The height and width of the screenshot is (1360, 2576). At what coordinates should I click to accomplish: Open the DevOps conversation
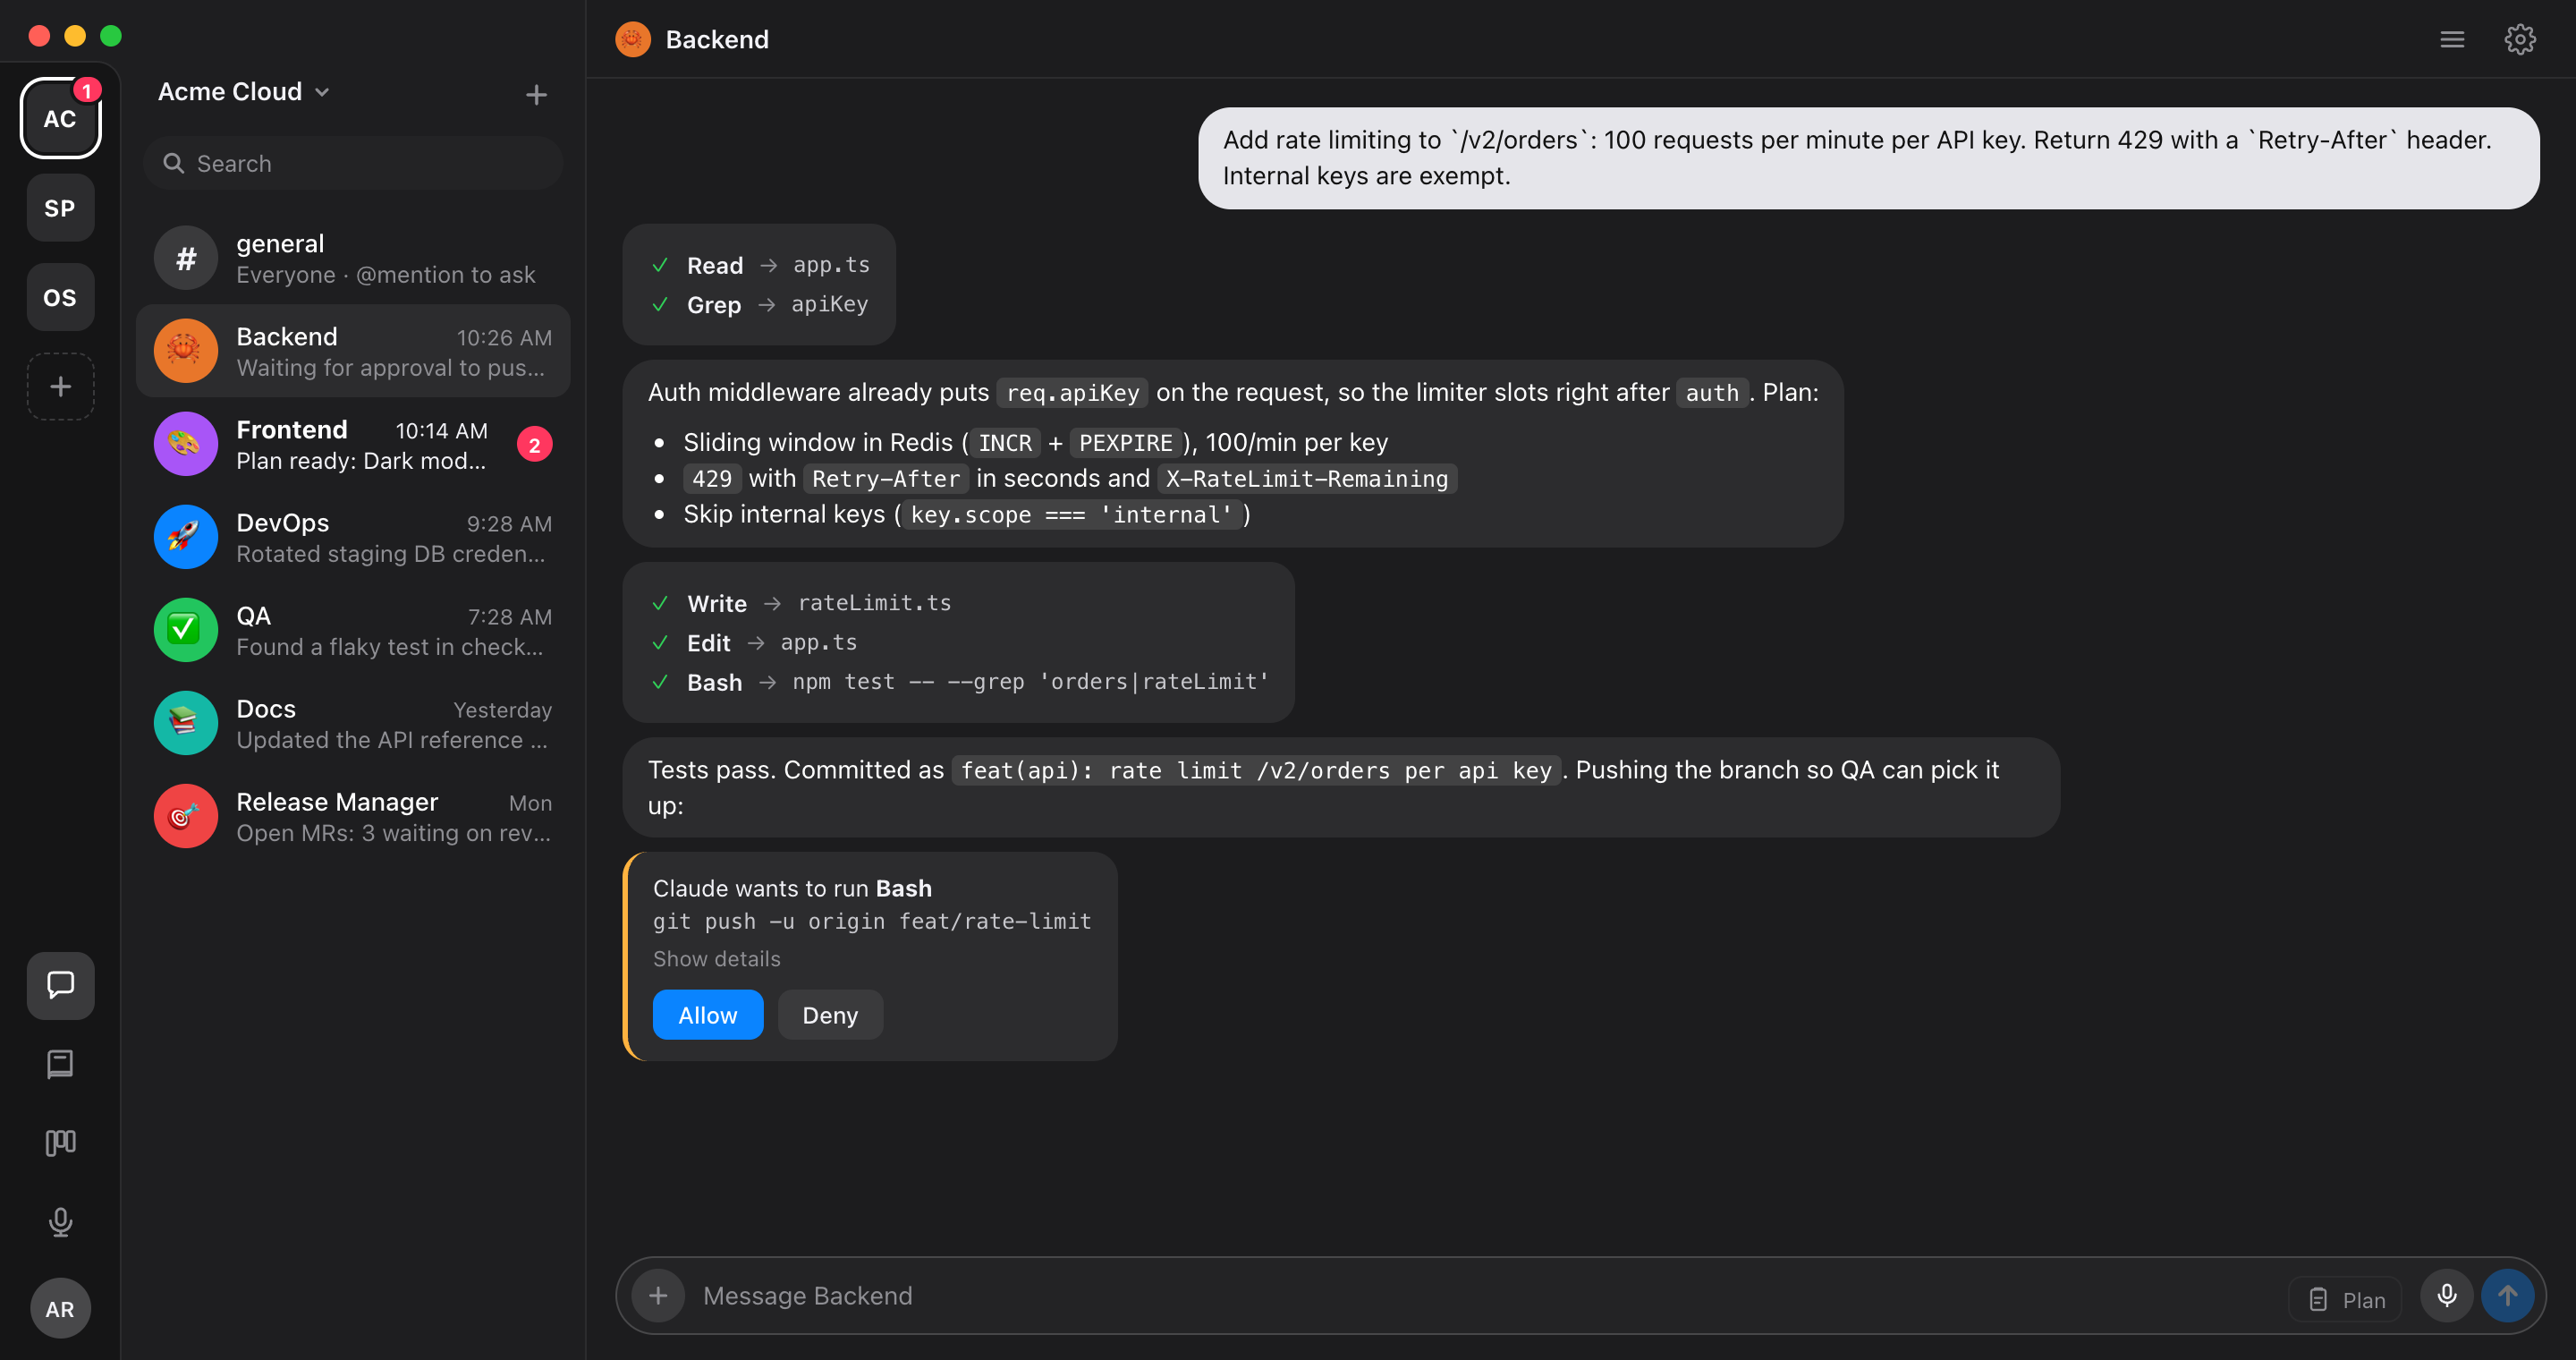pos(353,537)
